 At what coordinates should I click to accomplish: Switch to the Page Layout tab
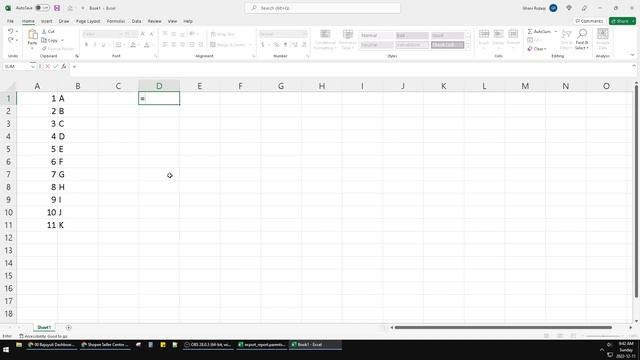[x=88, y=21]
